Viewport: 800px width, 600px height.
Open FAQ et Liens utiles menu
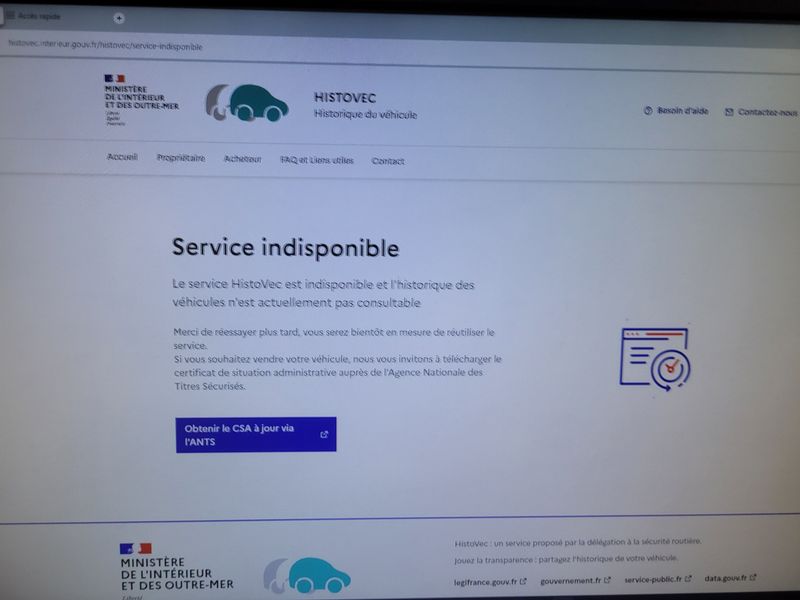coord(316,160)
